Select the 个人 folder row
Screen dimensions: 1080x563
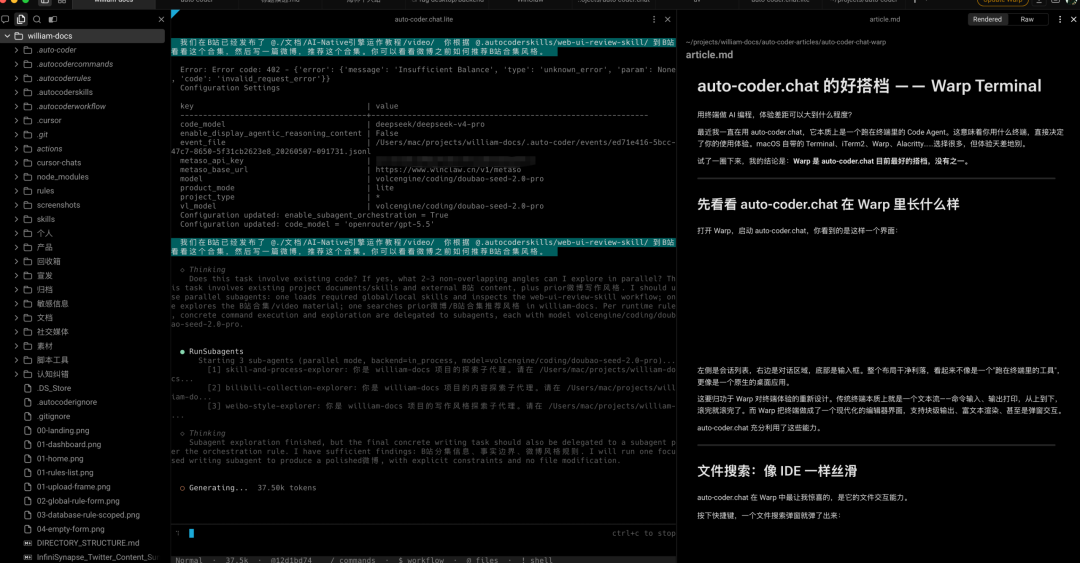(83, 234)
